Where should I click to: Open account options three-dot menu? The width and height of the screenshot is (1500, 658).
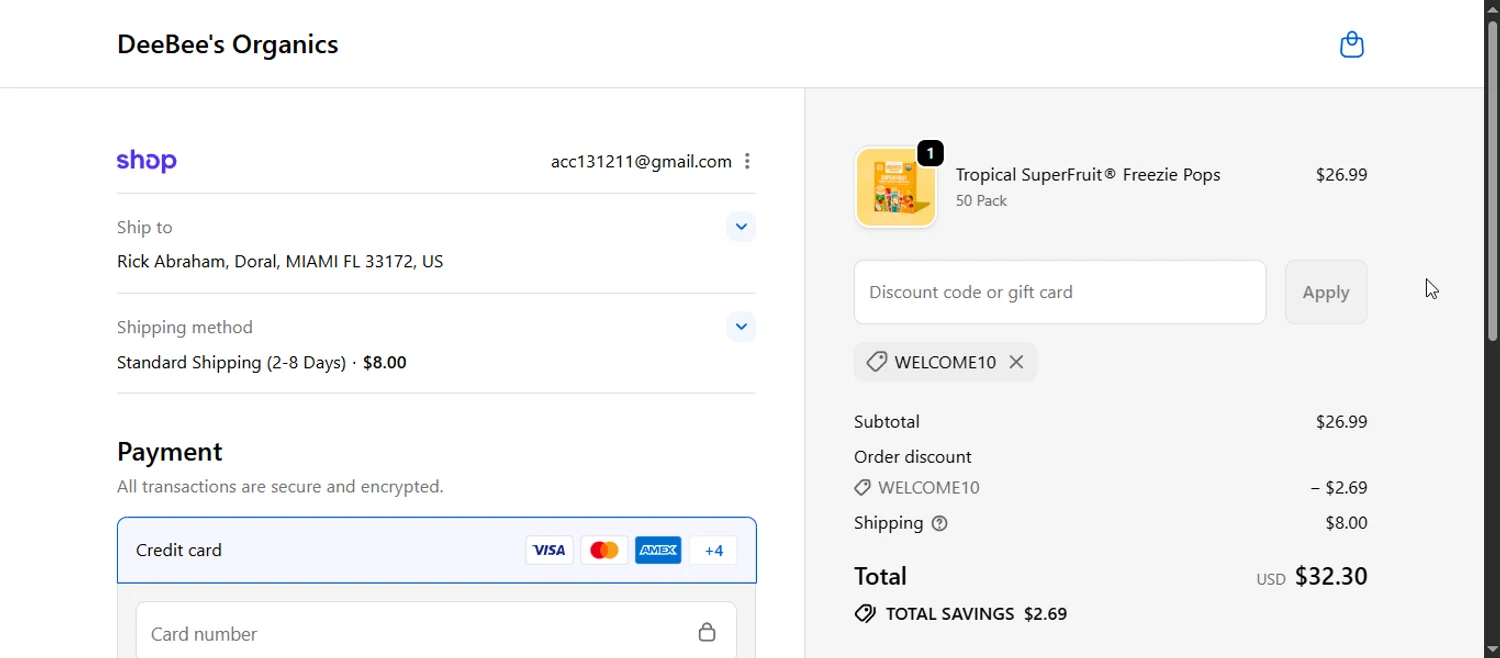[x=747, y=161]
